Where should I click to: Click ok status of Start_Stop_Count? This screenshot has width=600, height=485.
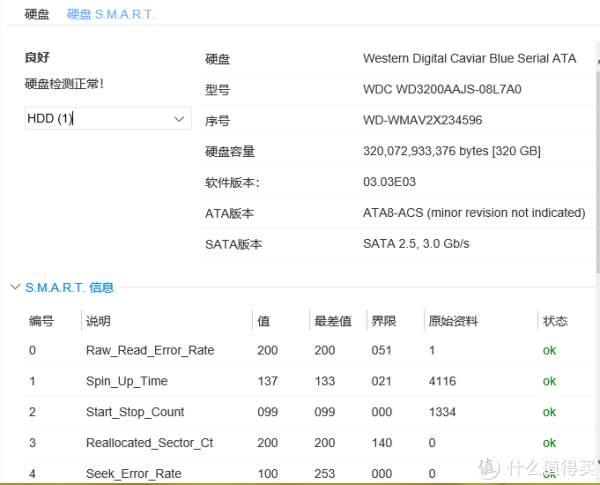(549, 412)
